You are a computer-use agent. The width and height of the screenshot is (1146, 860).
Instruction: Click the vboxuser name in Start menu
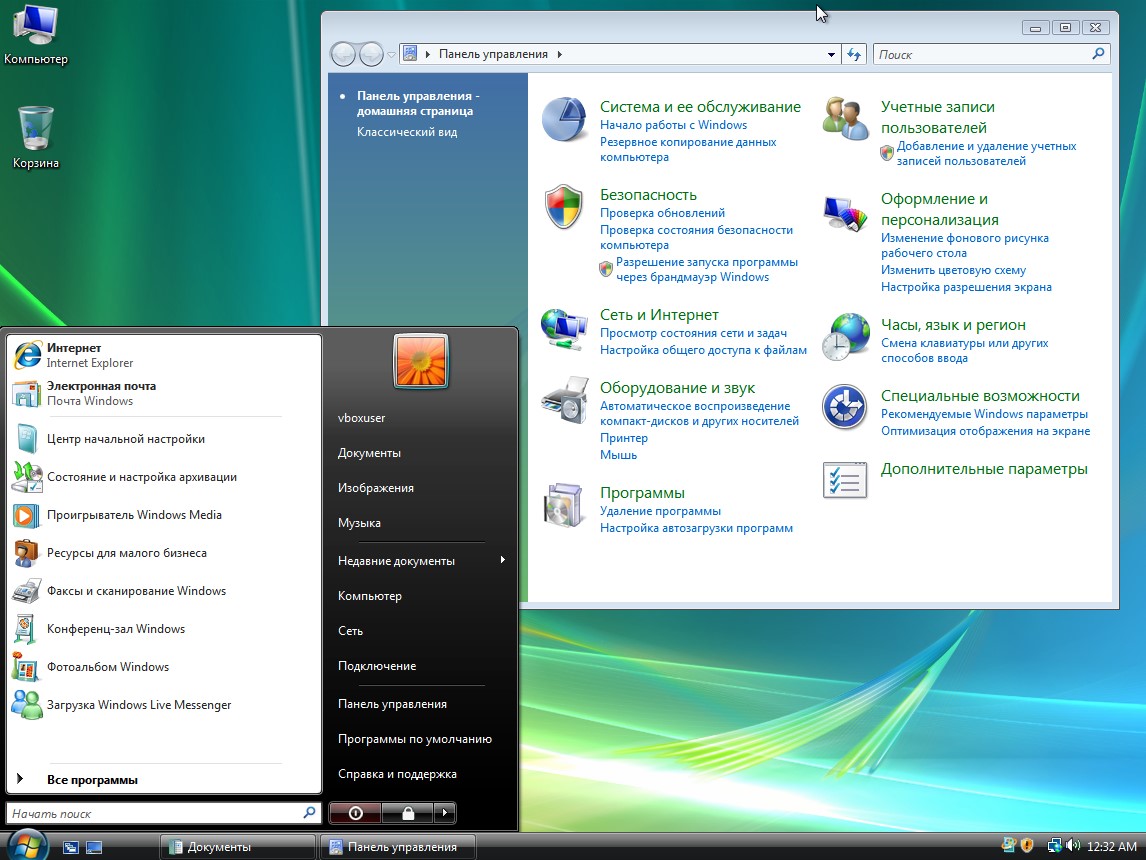pyautogui.click(x=361, y=418)
